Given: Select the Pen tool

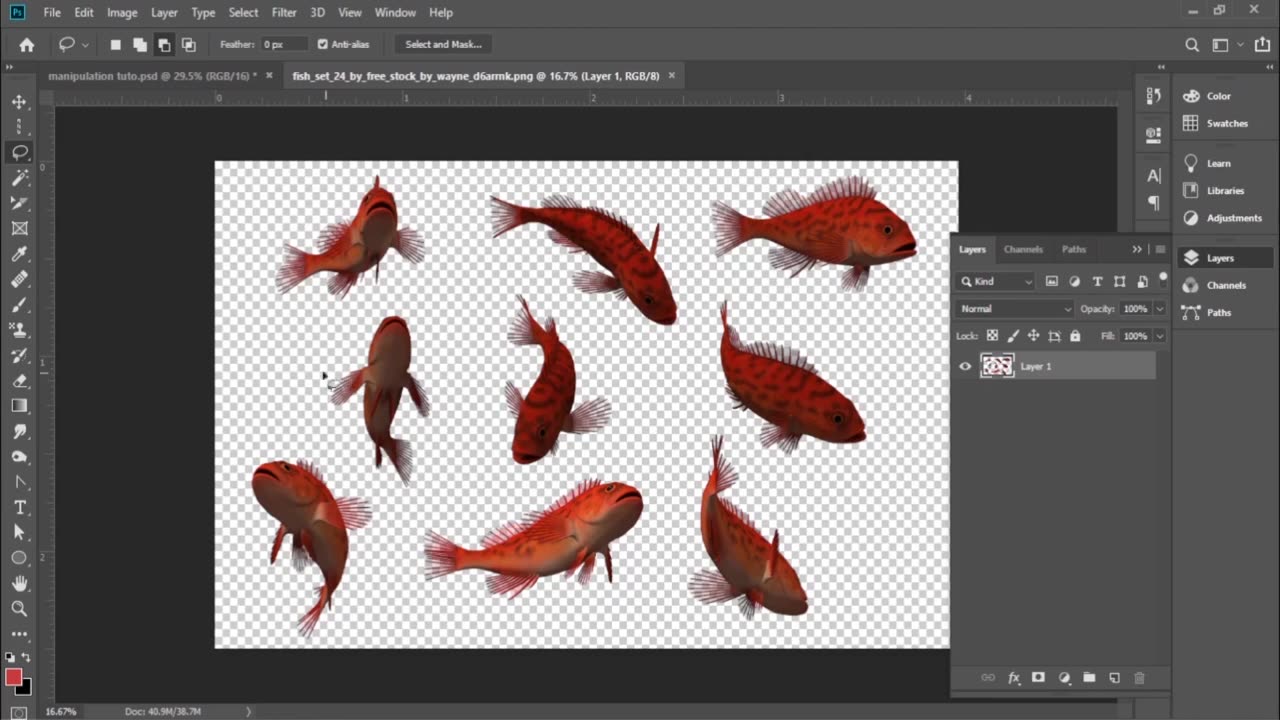Looking at the screenshot, I should click(x=19, y=482).
